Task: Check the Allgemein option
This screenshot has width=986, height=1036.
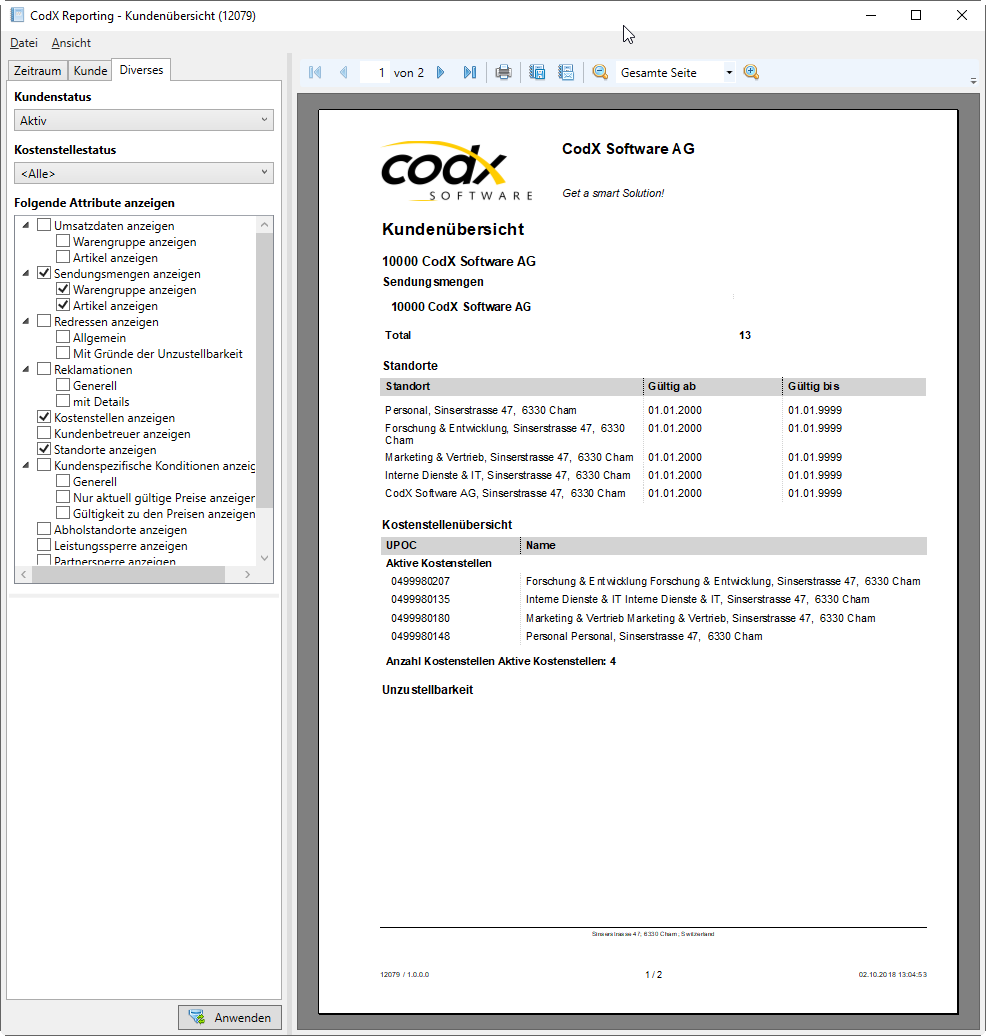Action: pos(63,337)
